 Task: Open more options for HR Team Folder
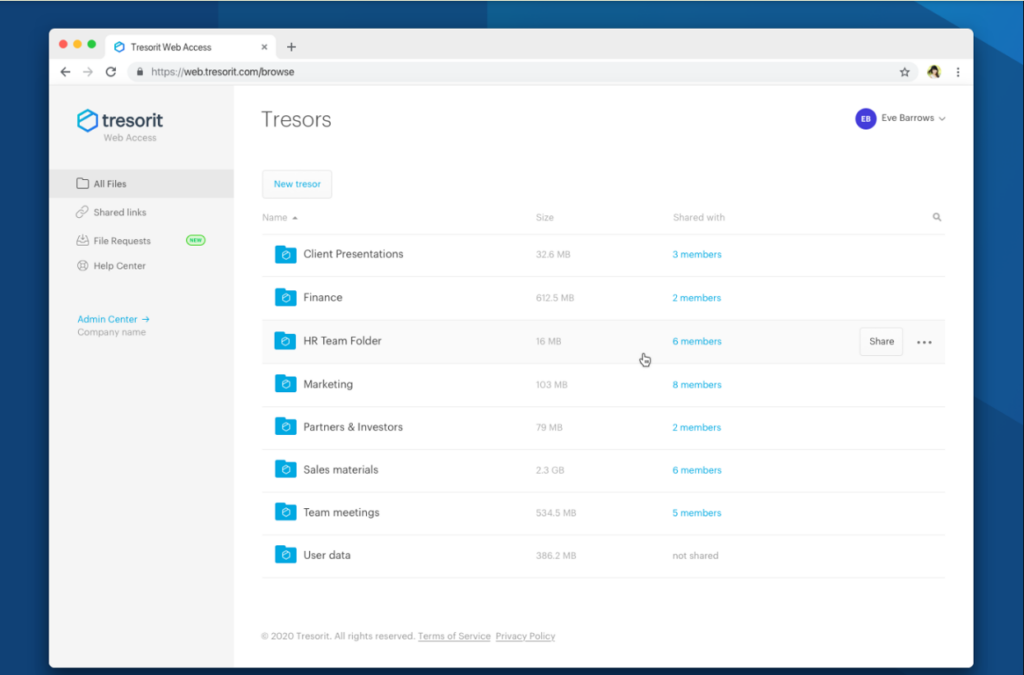(923, 341)
